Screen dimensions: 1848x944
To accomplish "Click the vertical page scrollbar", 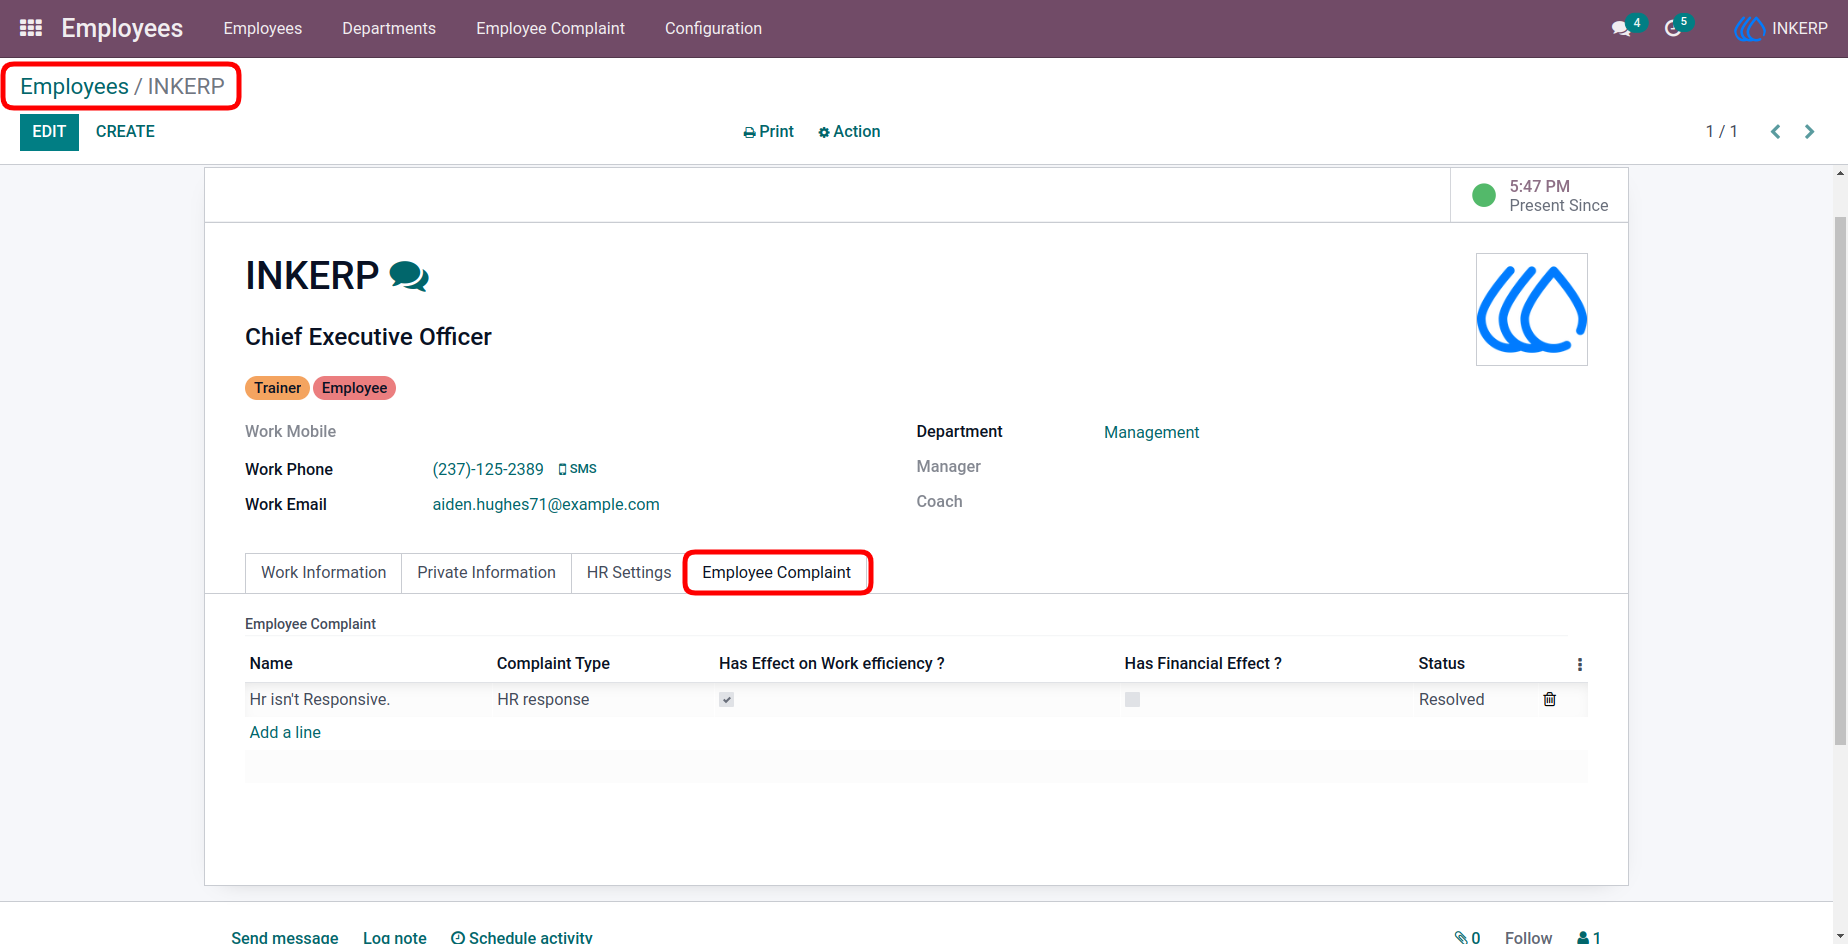I will point(1840,480).
